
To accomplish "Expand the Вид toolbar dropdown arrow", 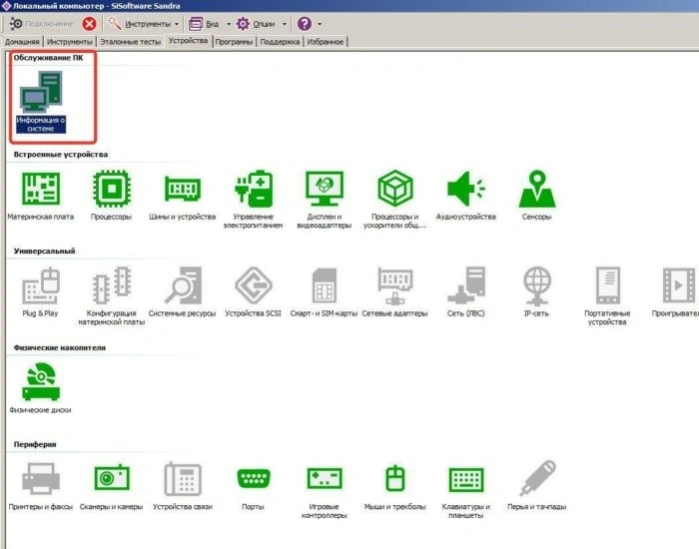I will point(228,24).
